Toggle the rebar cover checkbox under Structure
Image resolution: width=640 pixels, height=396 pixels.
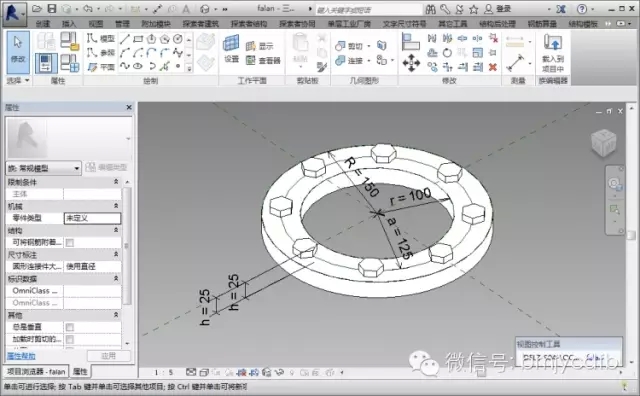70,243
